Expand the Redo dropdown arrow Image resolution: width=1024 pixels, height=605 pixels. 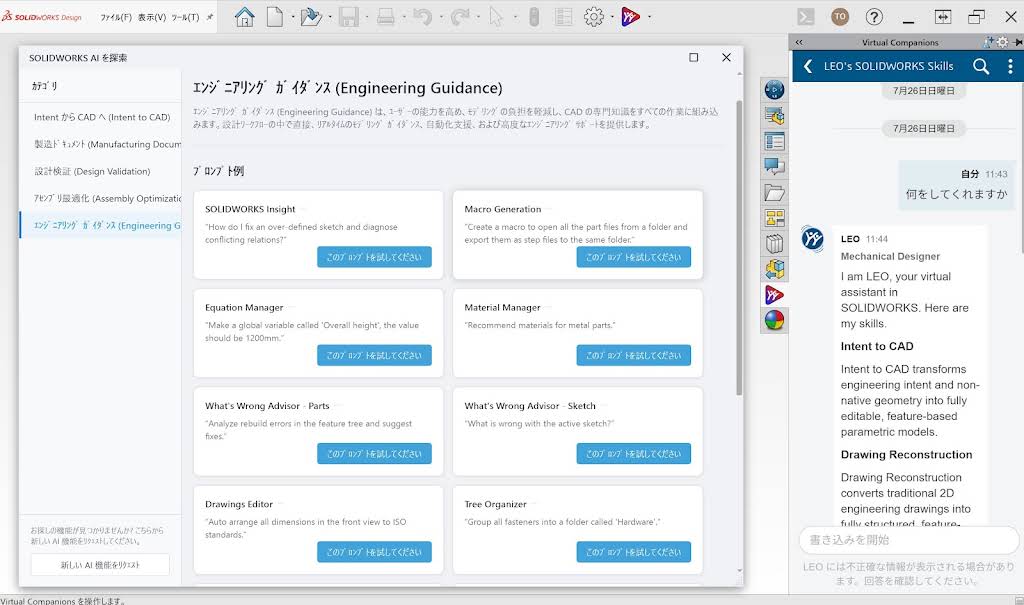pos(479,17)
